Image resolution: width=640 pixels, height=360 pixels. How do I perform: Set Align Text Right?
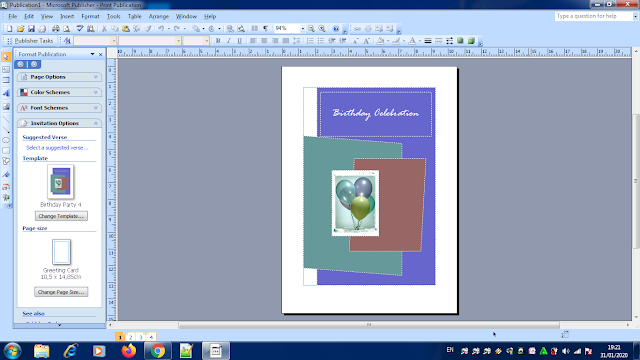(275, 41)
